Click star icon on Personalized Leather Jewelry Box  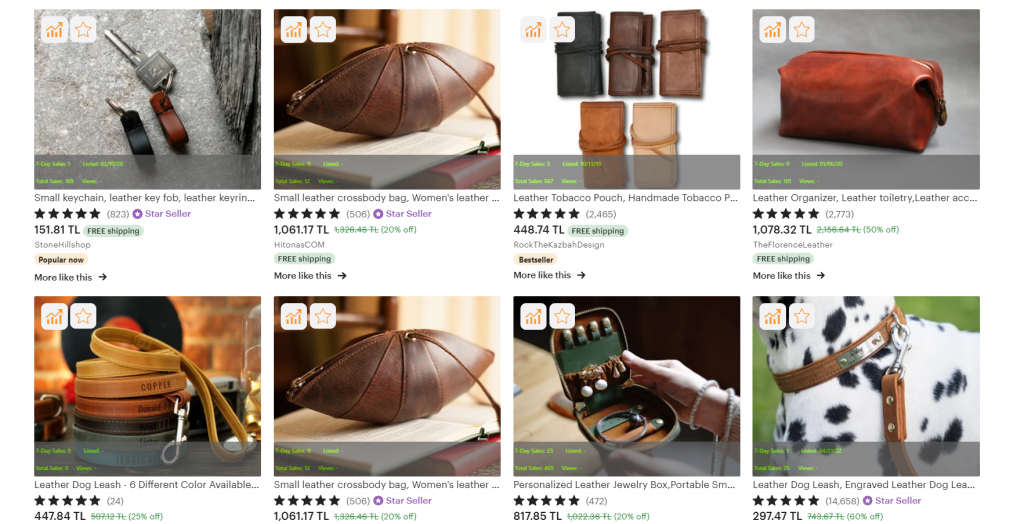[x=563, y=316]
